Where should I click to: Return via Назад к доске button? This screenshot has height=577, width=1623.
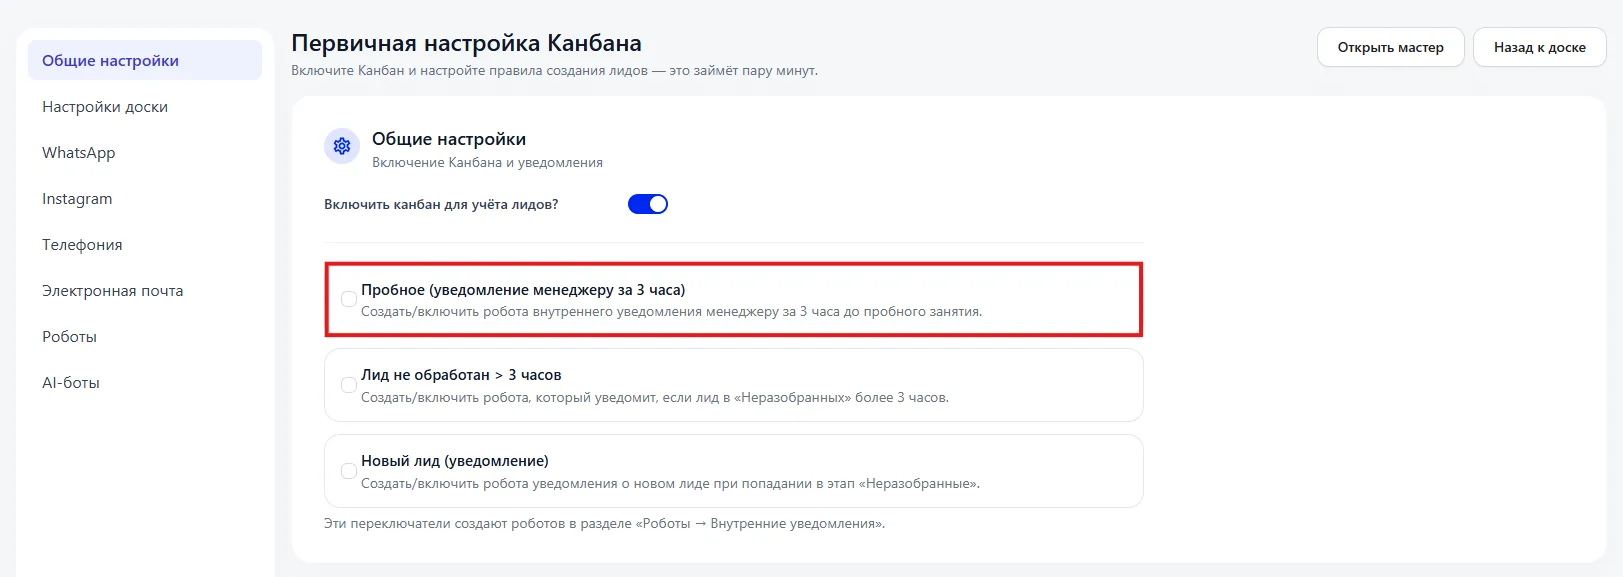(1540, 47)
